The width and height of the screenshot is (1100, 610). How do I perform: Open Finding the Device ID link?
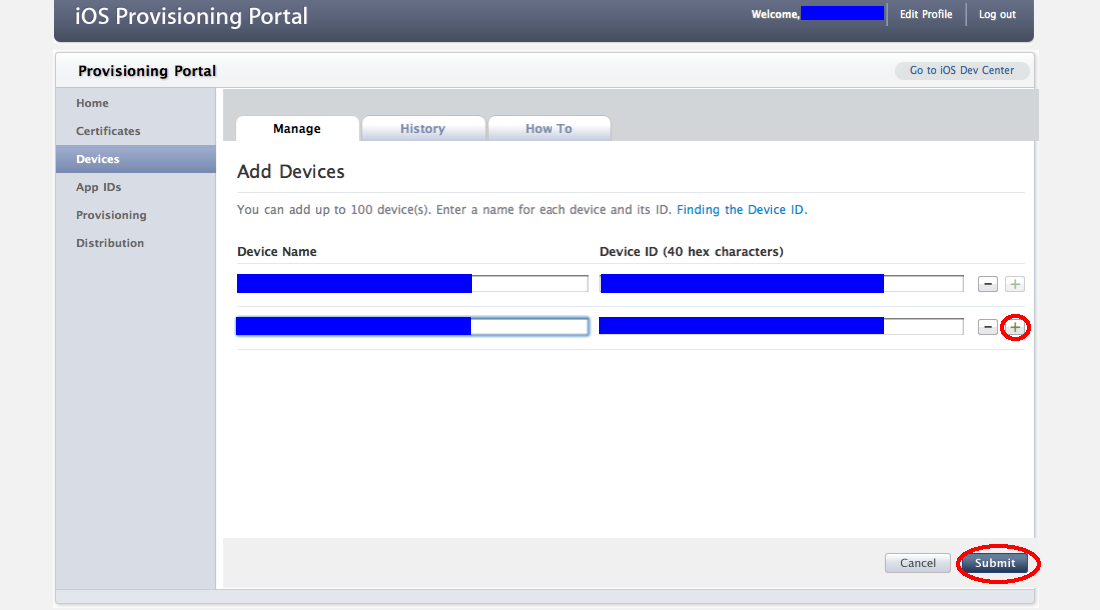pyautogui.click(x=740, y=210)
